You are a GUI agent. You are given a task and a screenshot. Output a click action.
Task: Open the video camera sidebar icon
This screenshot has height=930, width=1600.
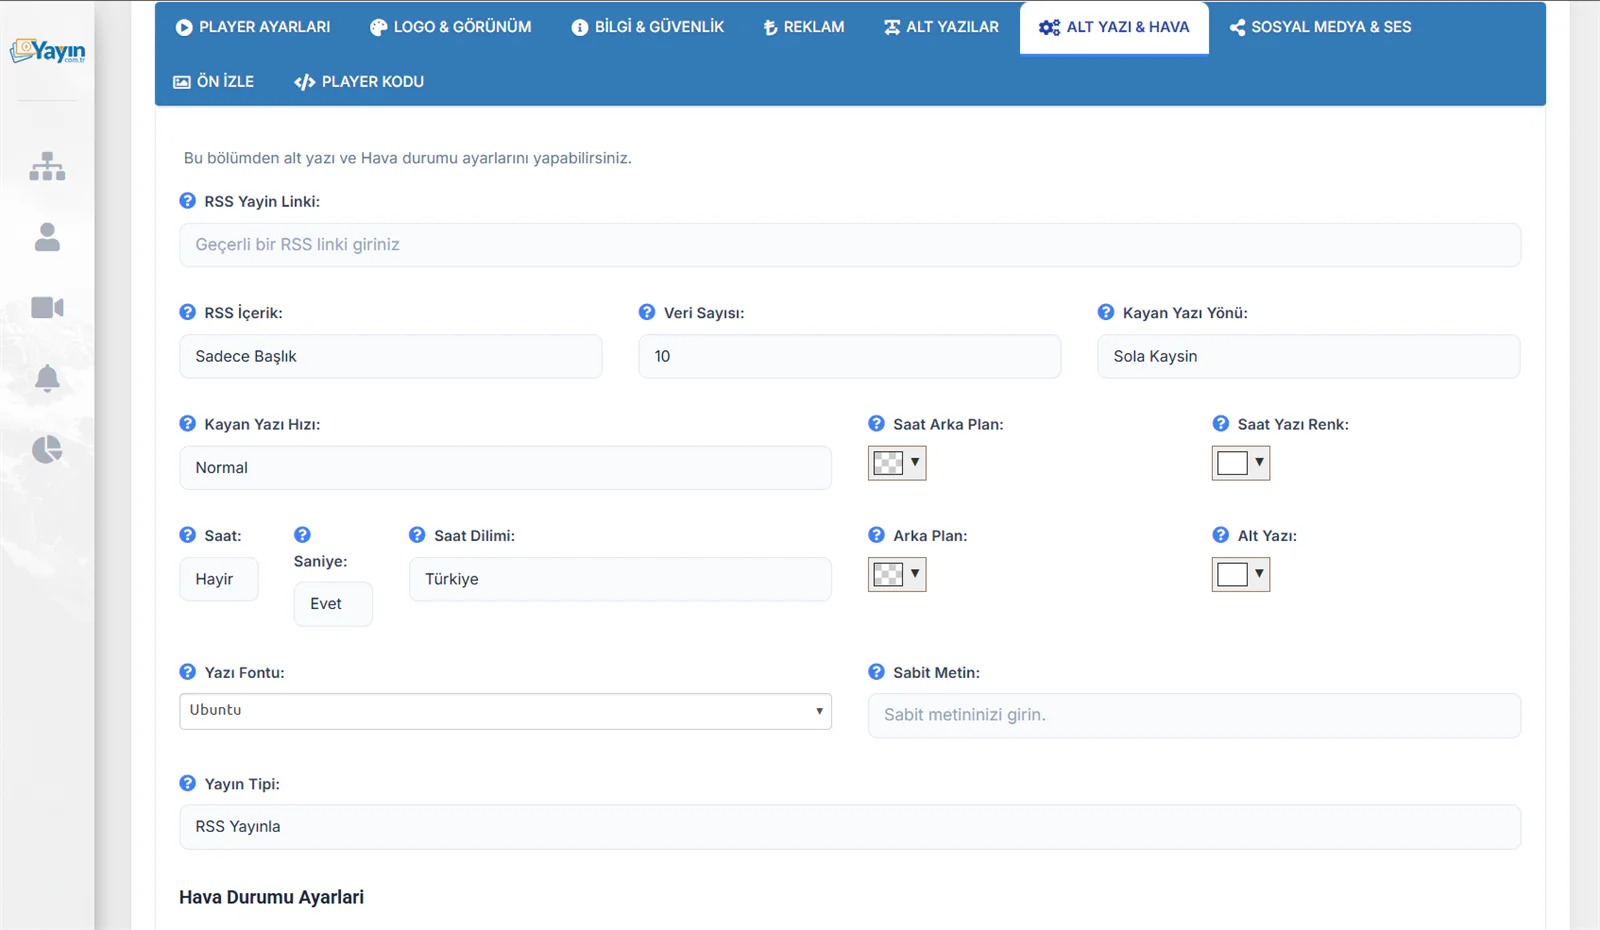point(47,307)
